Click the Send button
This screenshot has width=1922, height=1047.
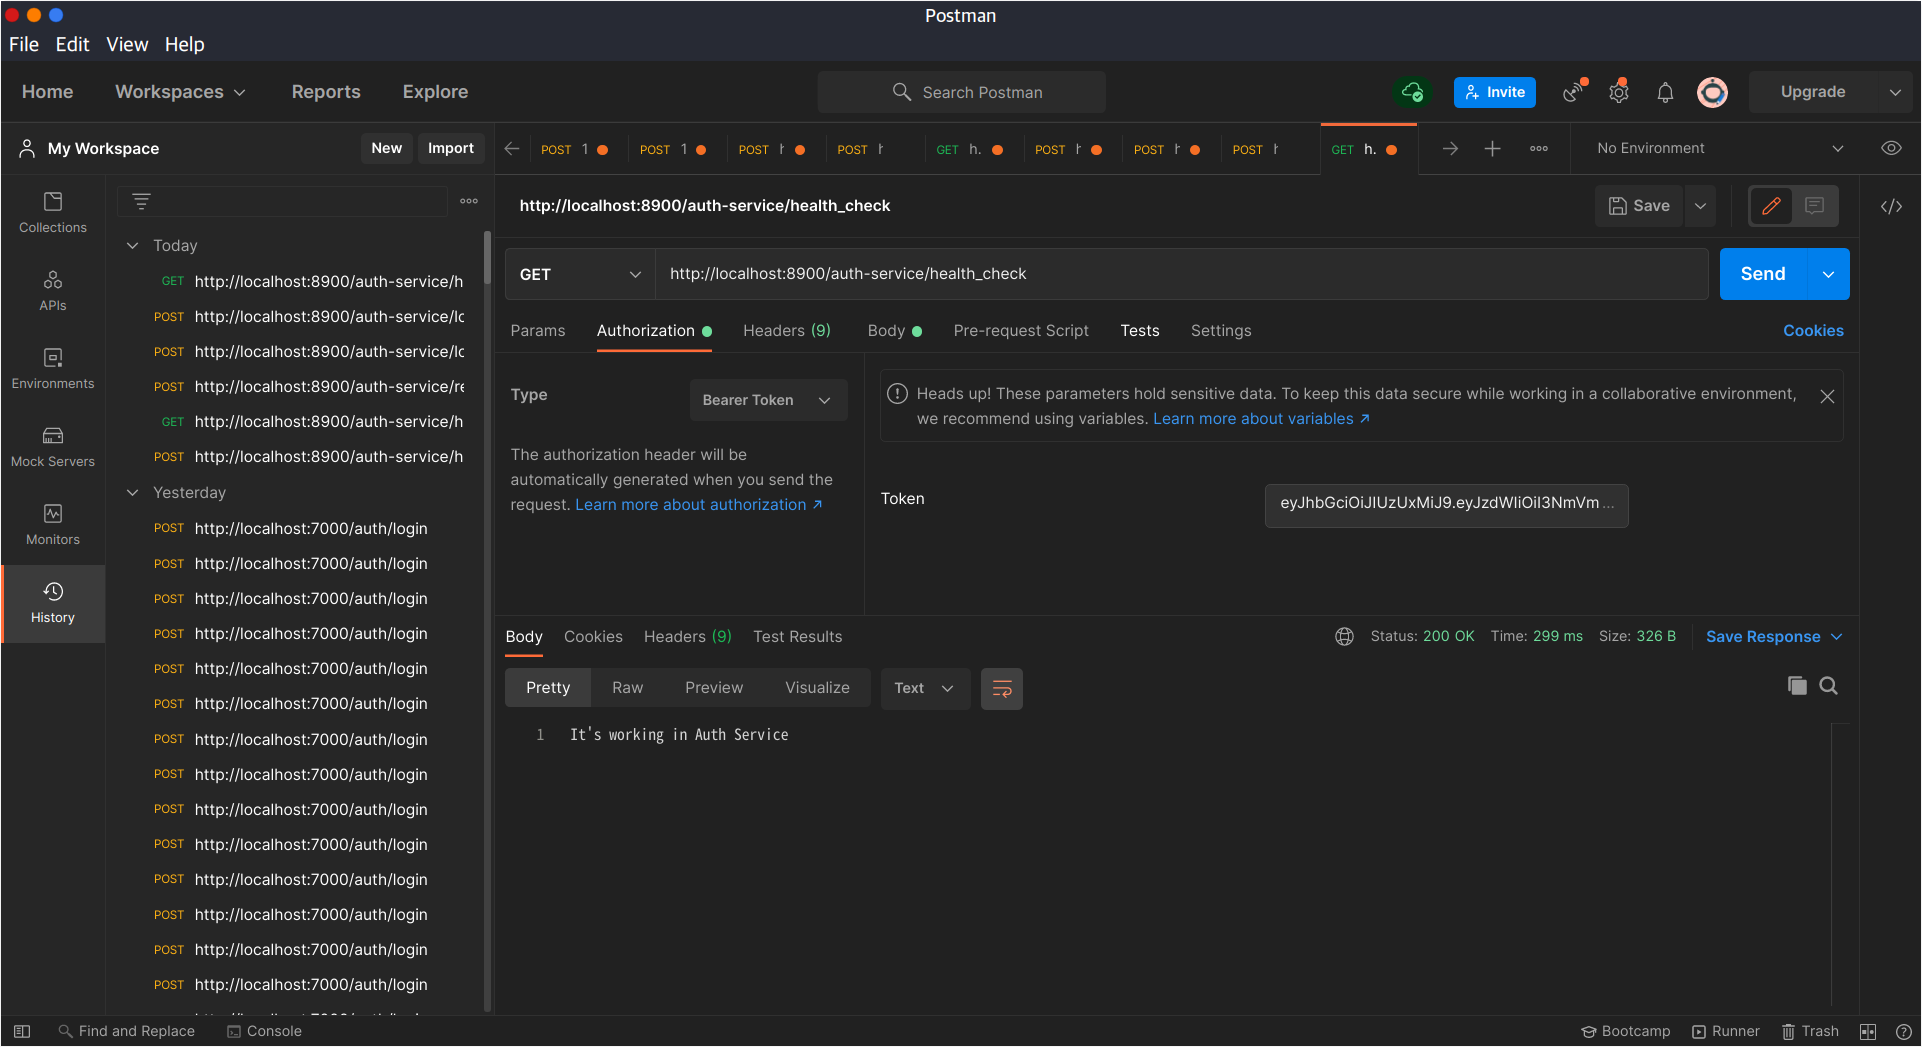[1763, 274]
